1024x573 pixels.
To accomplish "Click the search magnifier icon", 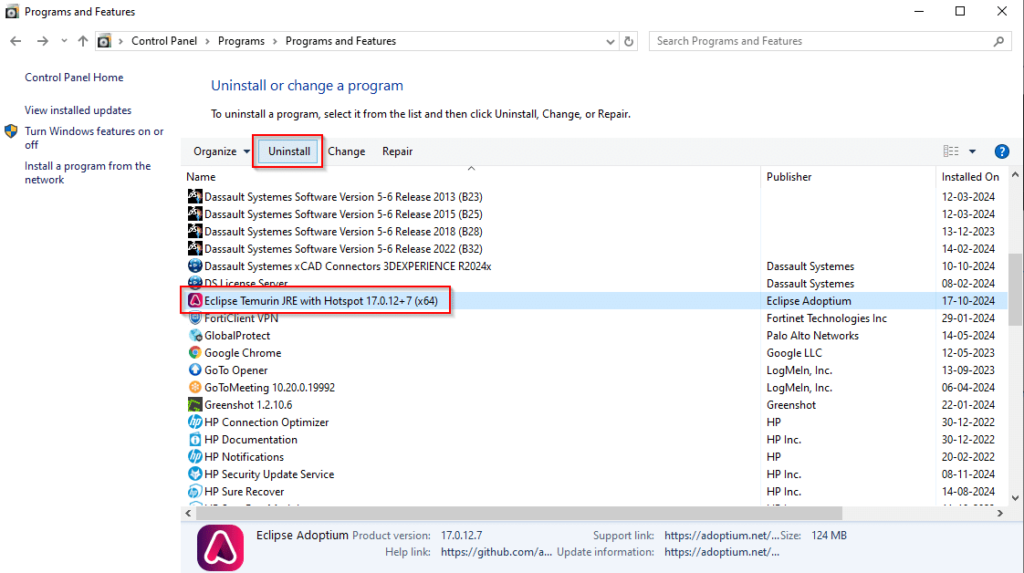I will click(x=999, y=41).
